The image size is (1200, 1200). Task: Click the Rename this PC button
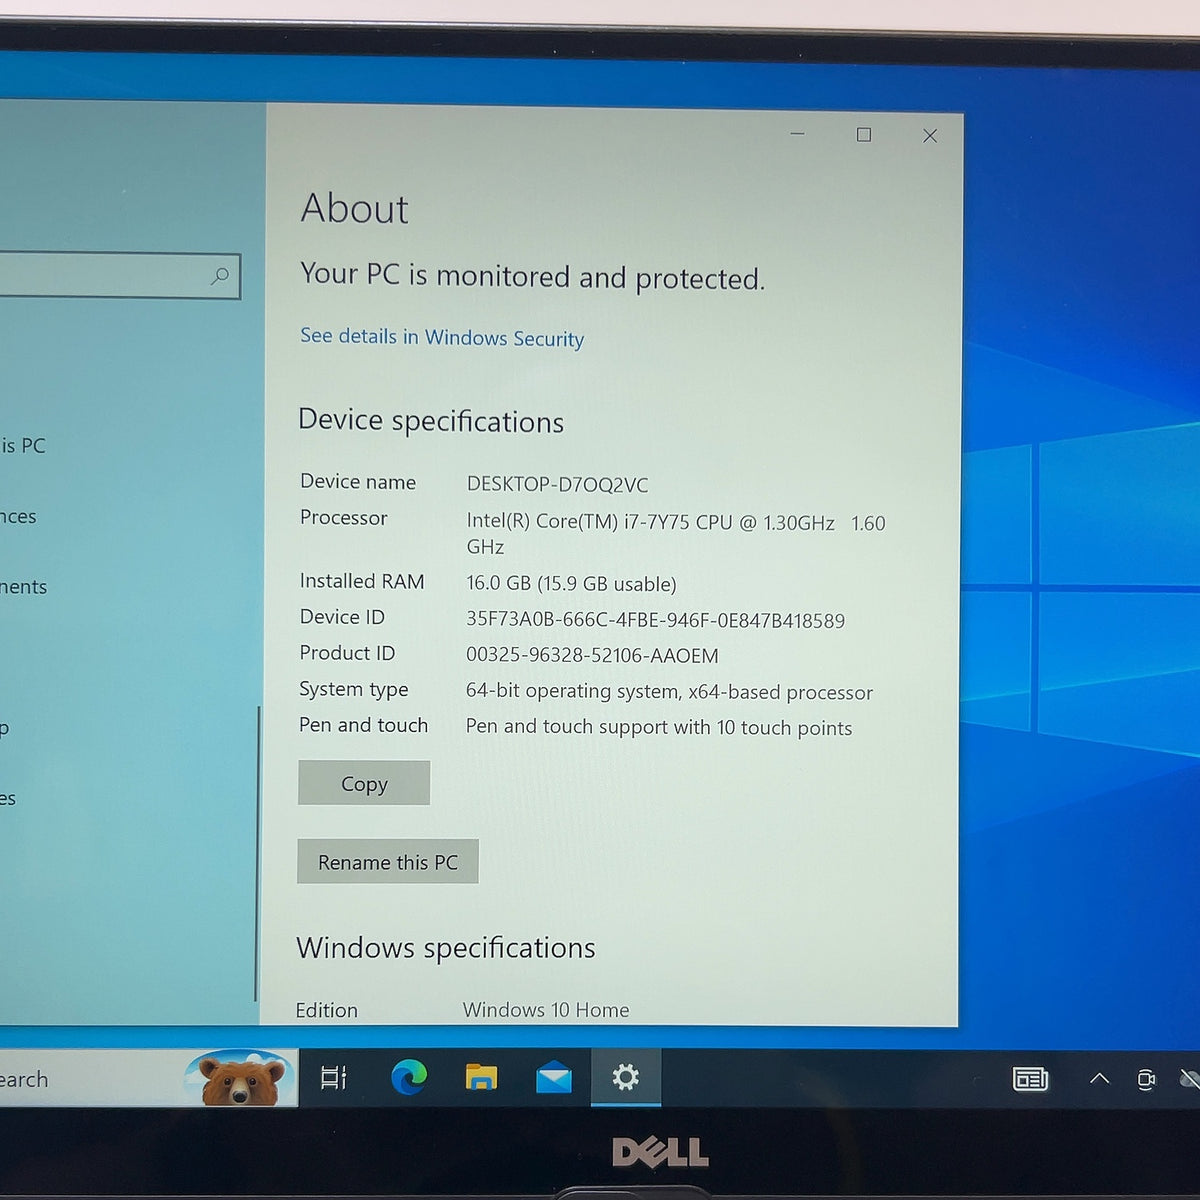[x=388, y=862]
